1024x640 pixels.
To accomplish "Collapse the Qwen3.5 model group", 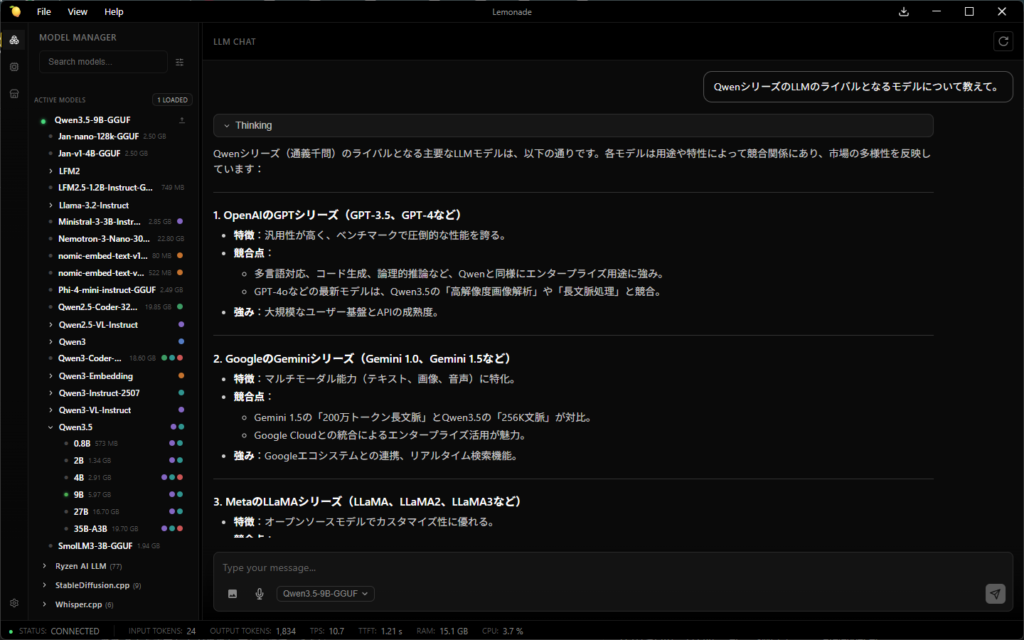I will pos(51,427).
